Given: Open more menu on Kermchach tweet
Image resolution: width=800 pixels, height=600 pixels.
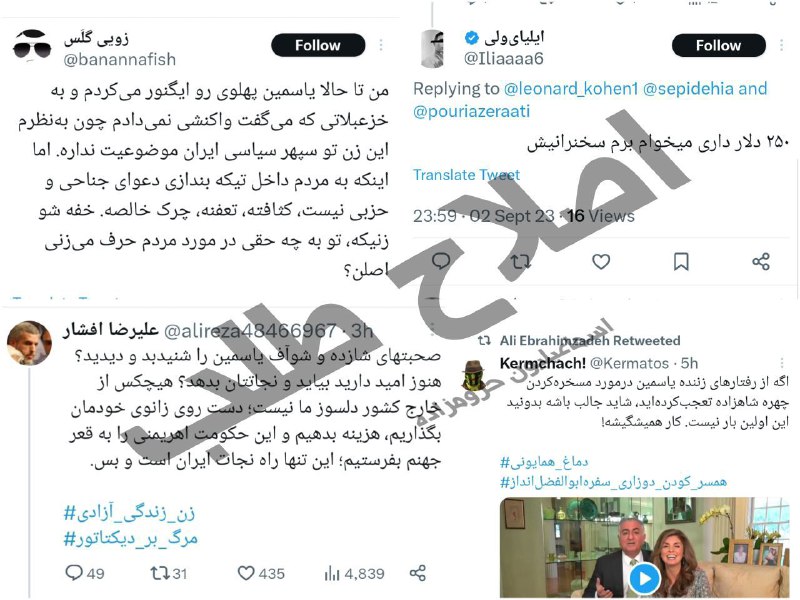Looking at the screenshot, I should [783, 363].
